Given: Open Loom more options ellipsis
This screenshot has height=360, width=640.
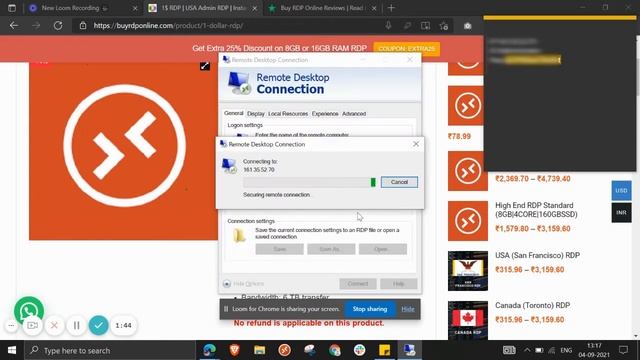Looking at the screenshot, I should click(x=11, y=325).
